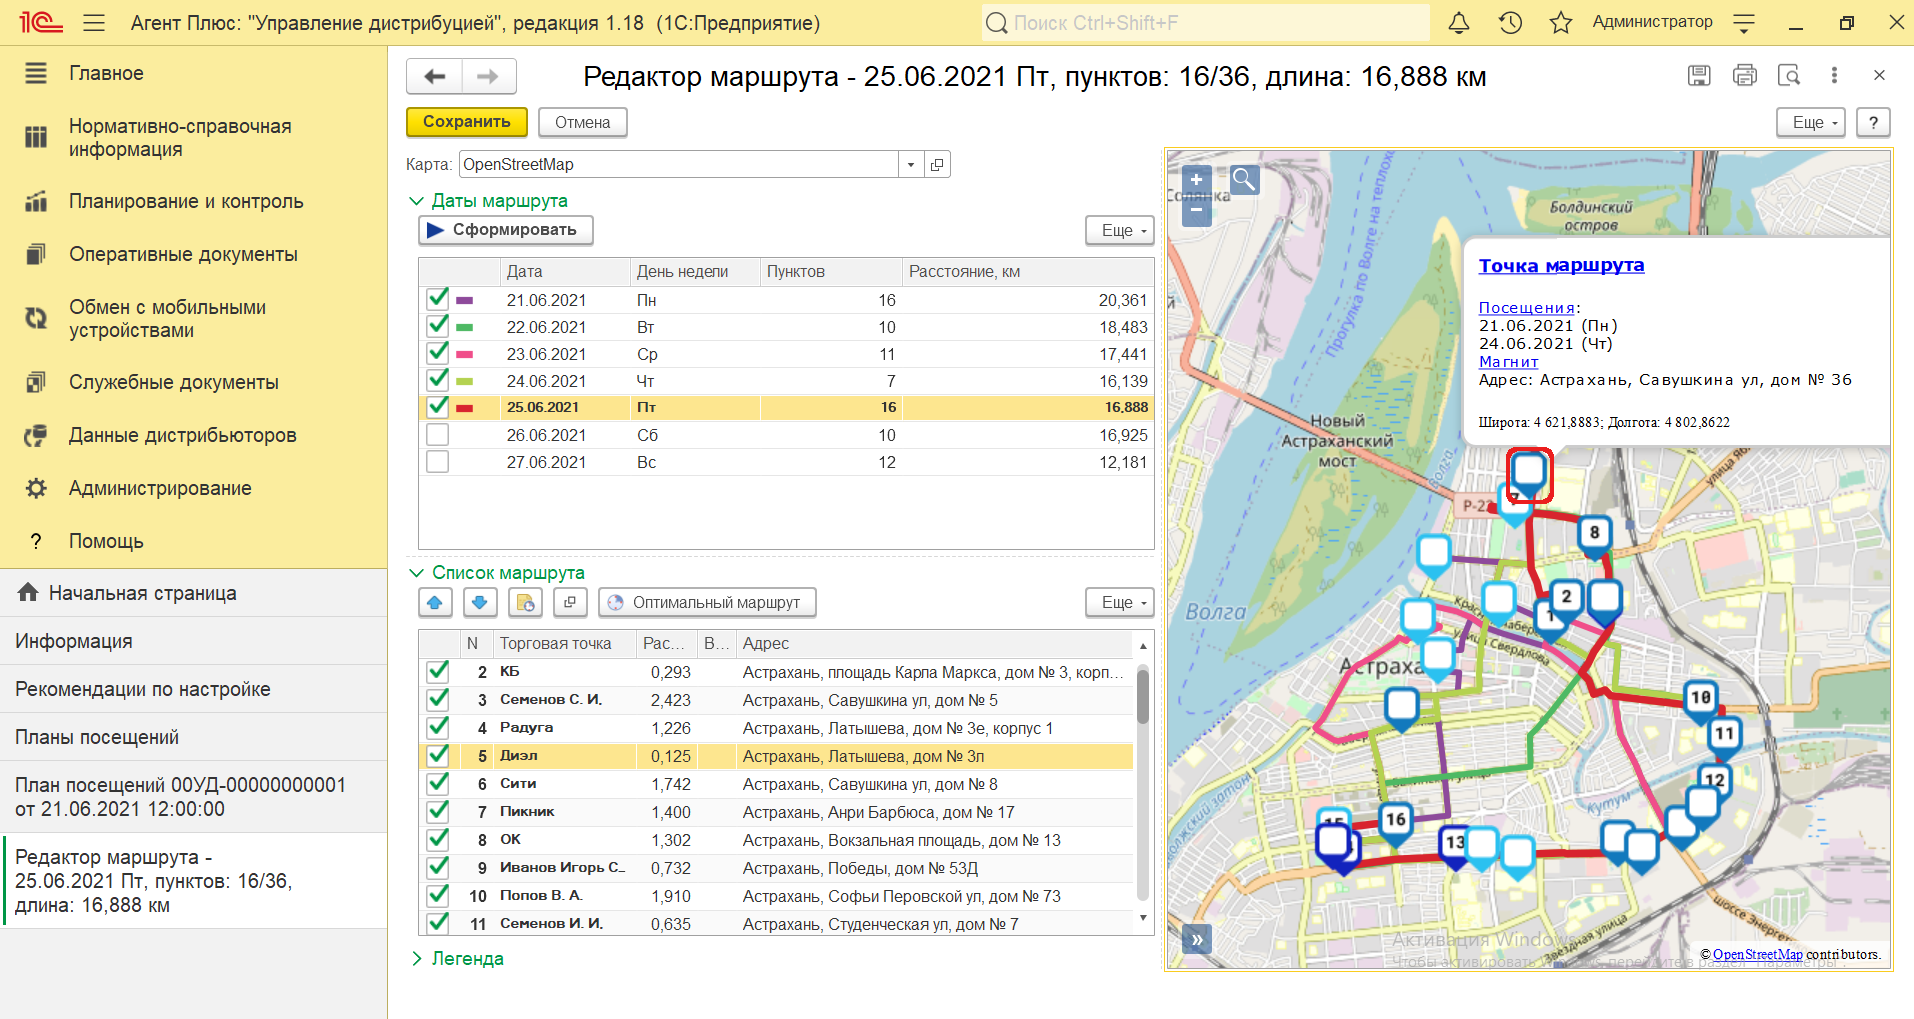Screen dimensions: 1914x1019
Task: Open favorites star icon
Action: click(1560, 23)
